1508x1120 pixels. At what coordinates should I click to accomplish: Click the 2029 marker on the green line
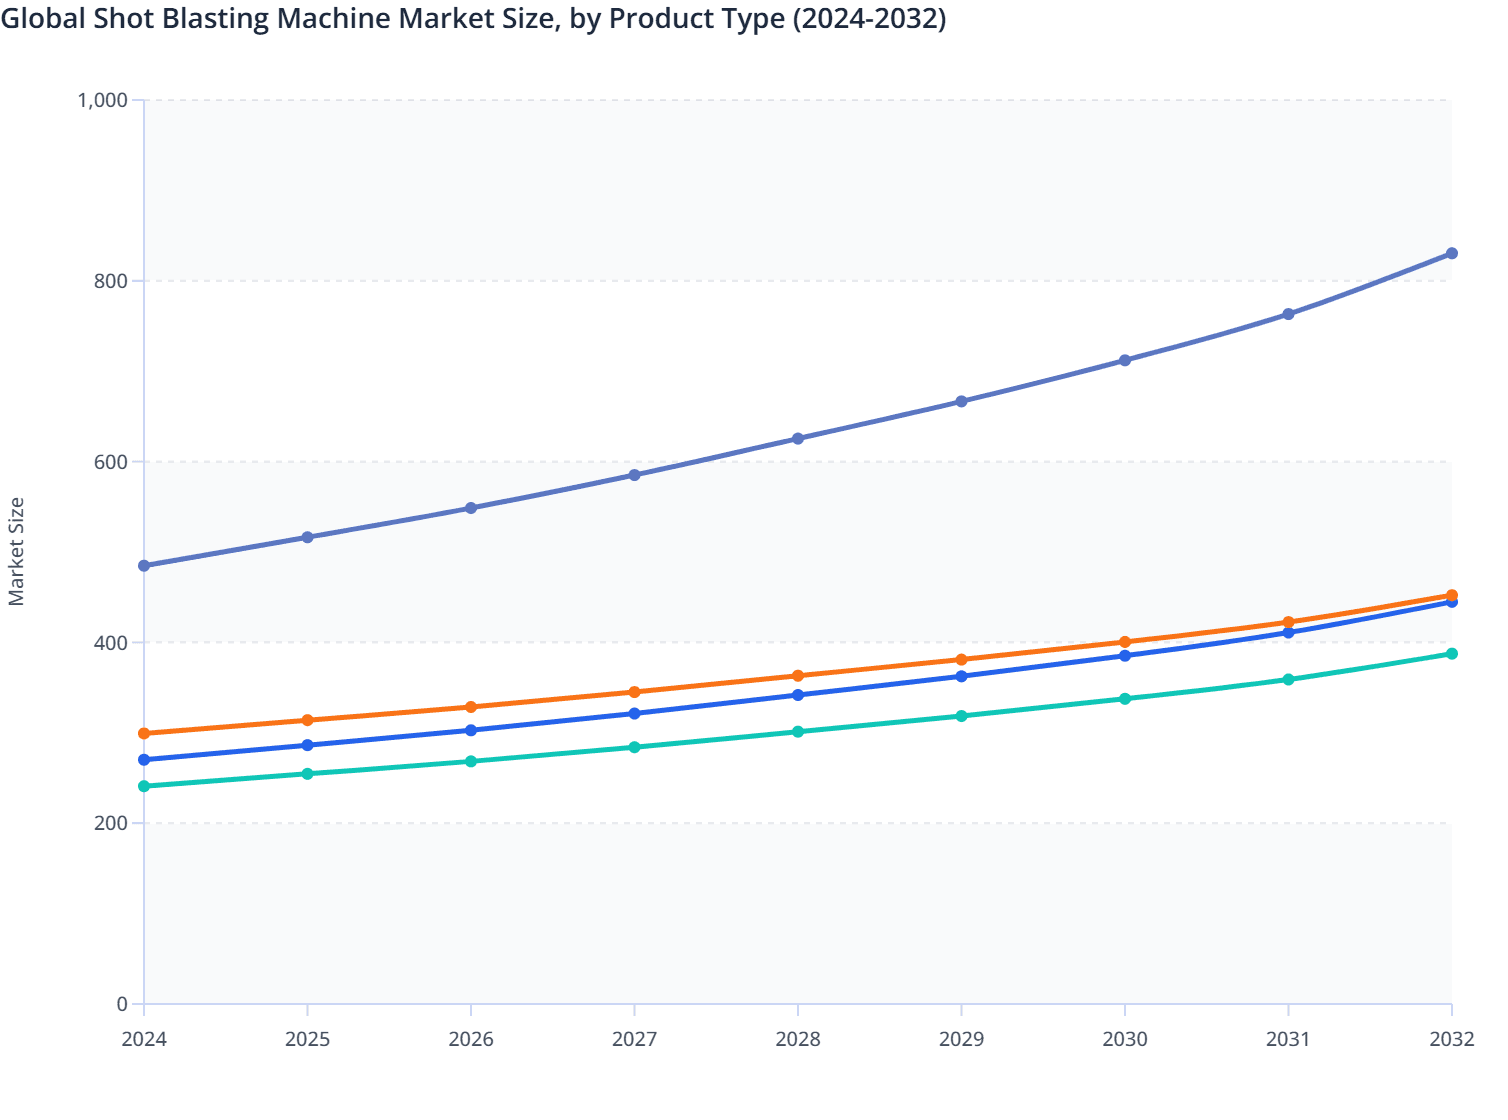click(x=961, y=715)
